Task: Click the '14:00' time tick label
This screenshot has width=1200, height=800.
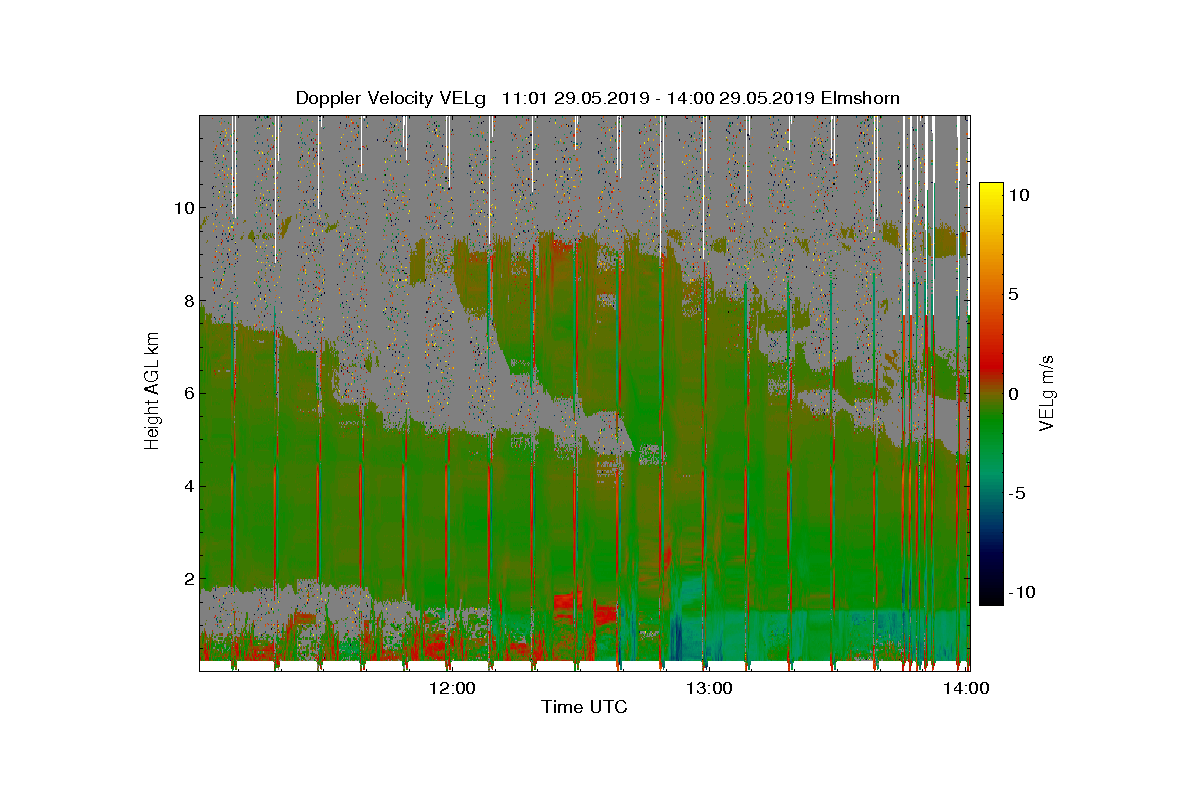Action: tap(968, 688)
